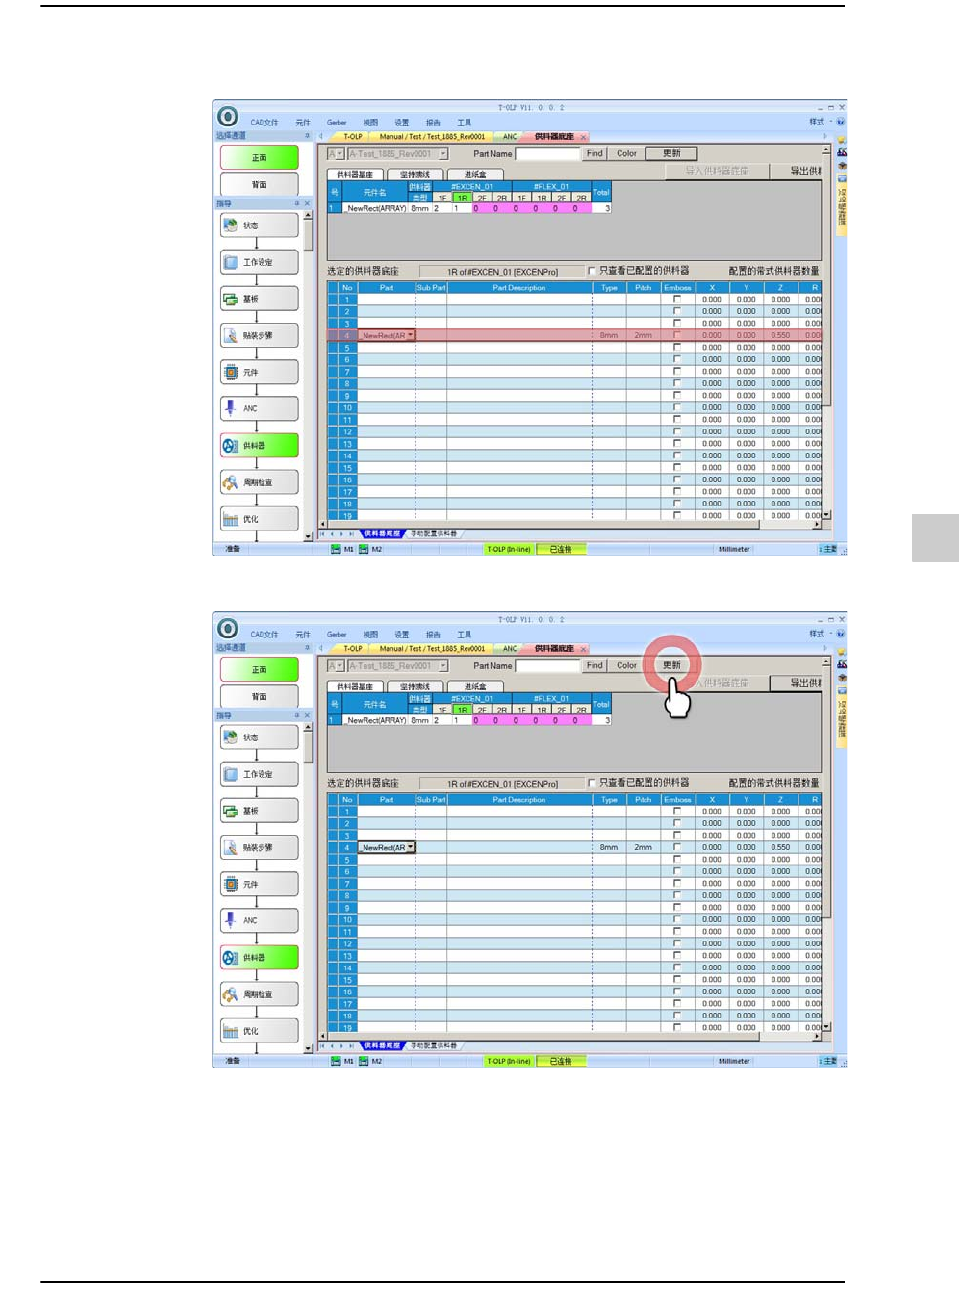Tick Emboss checkbox in row 1, lower screenshot
The width and height of the screenshot is (959, 1313).
coord(677,811)
